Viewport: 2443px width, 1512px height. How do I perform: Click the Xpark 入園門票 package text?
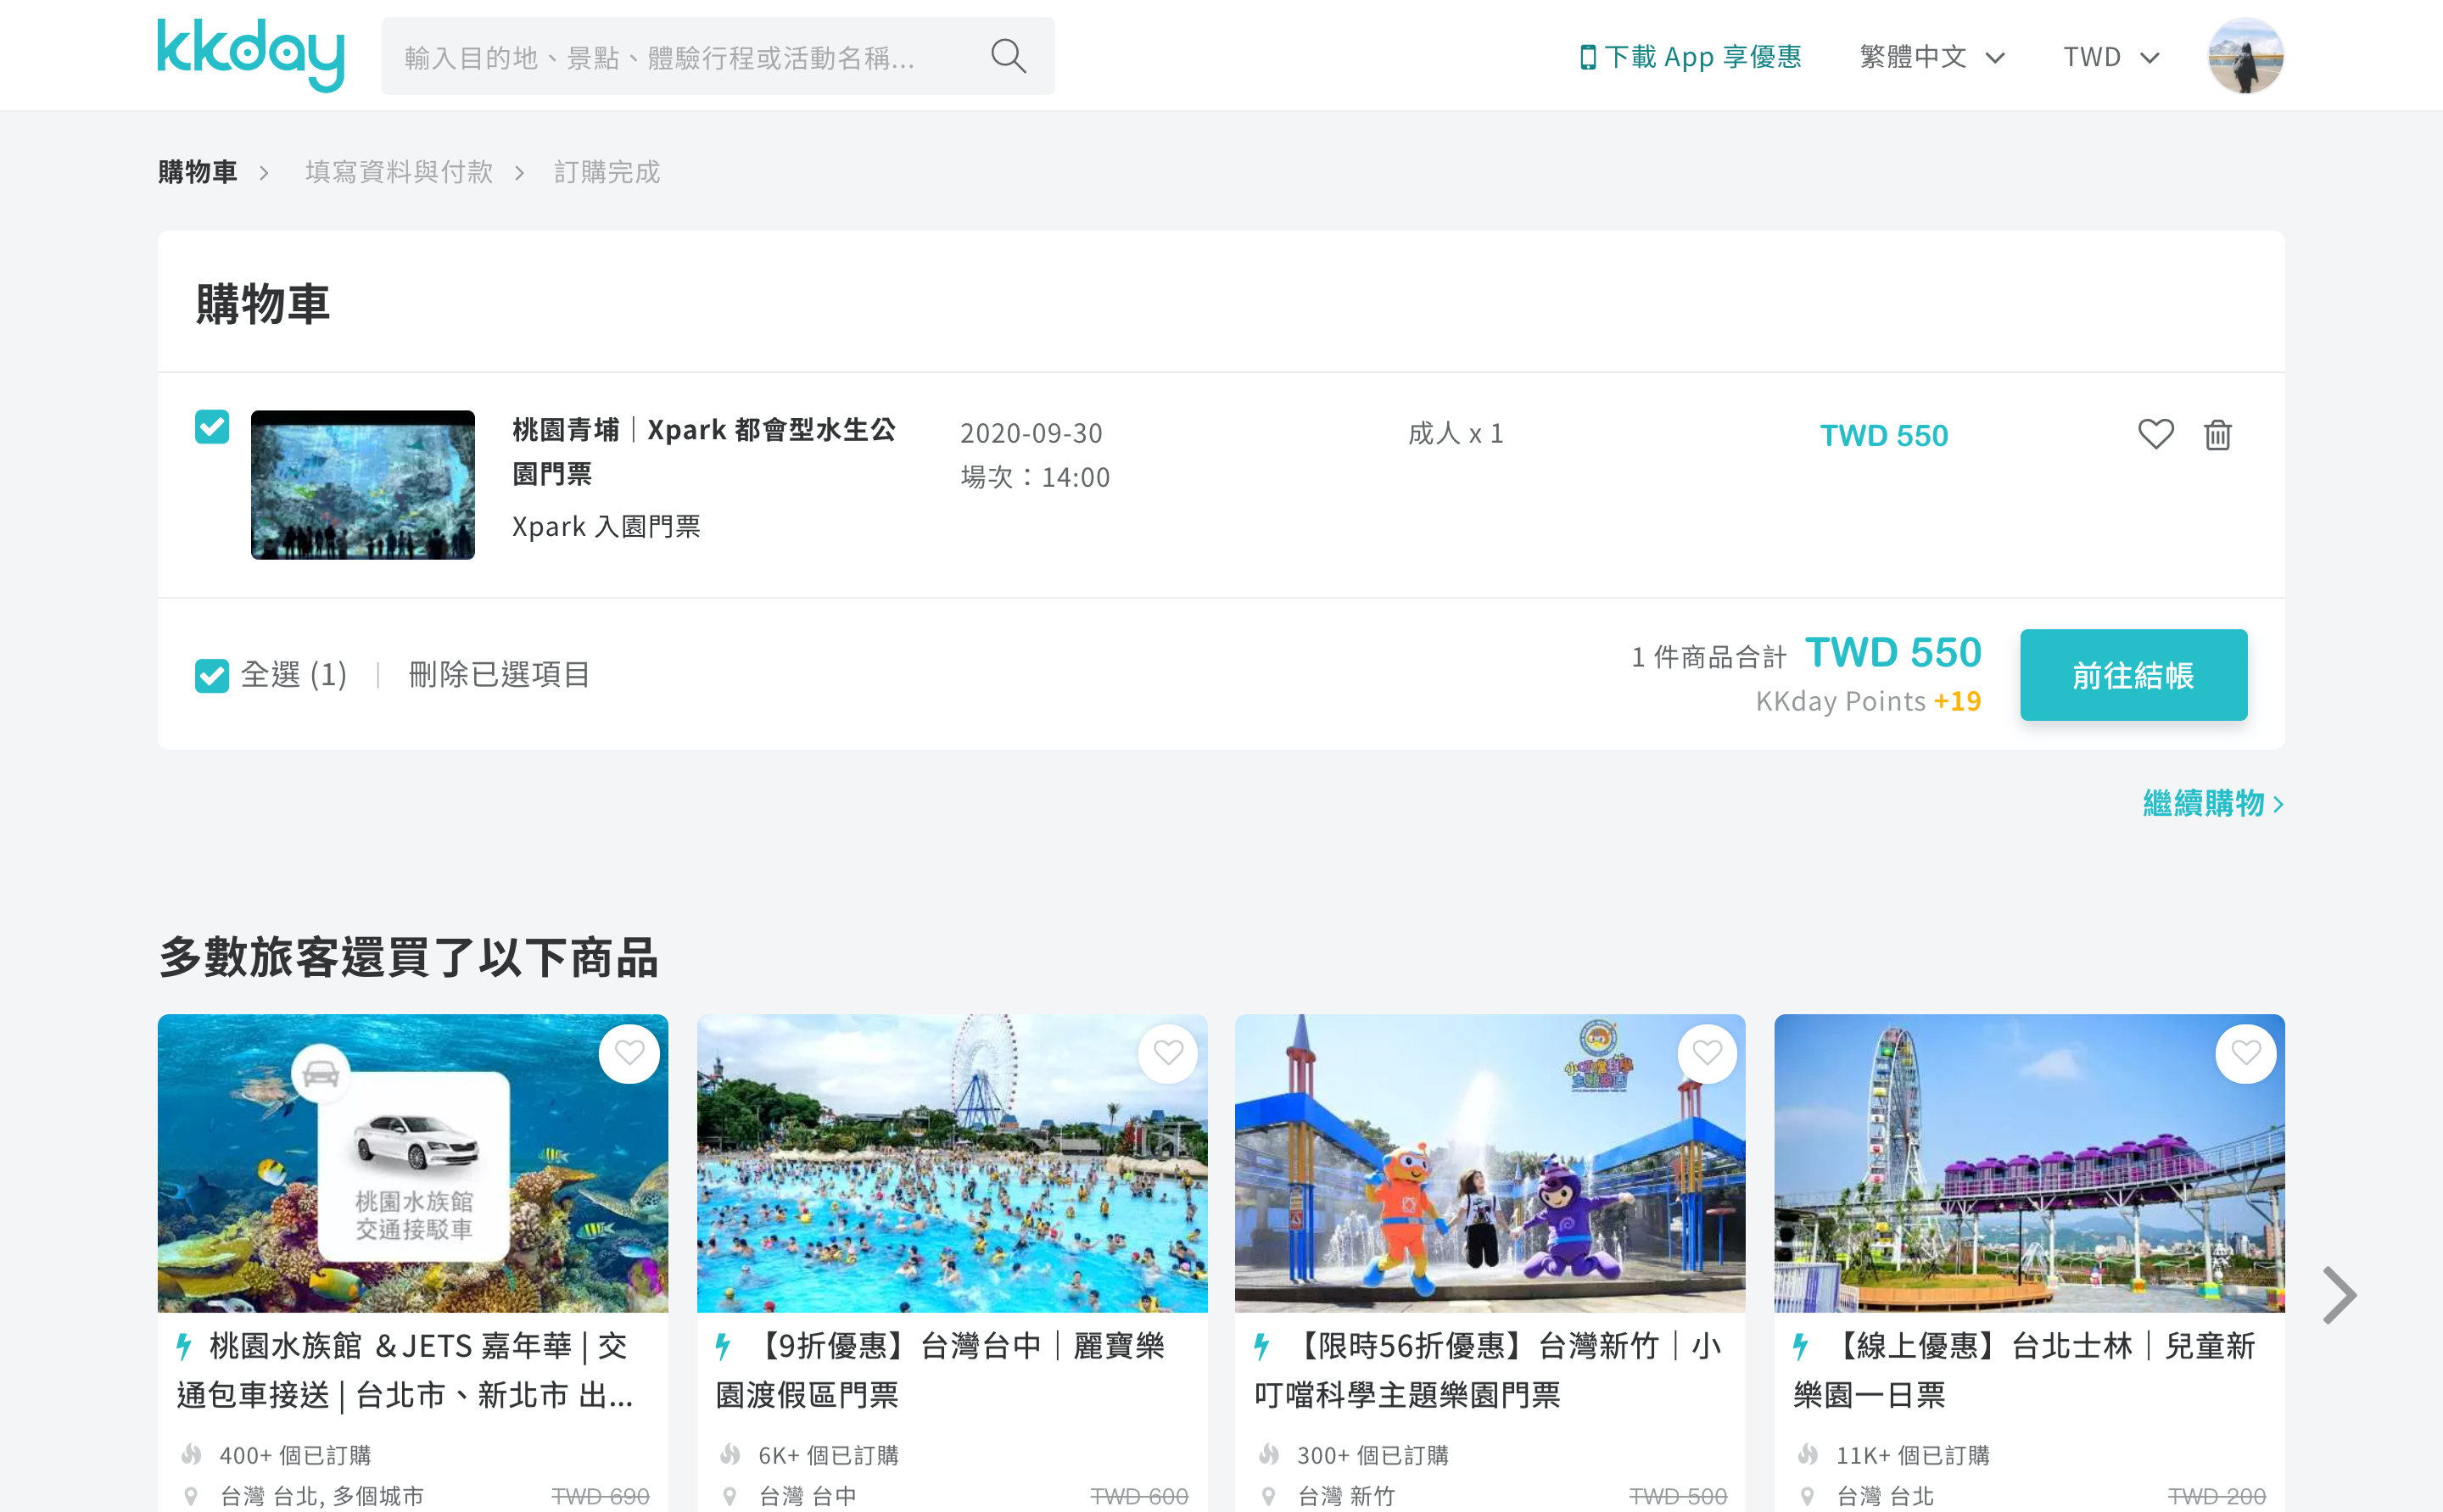(606, 526)
